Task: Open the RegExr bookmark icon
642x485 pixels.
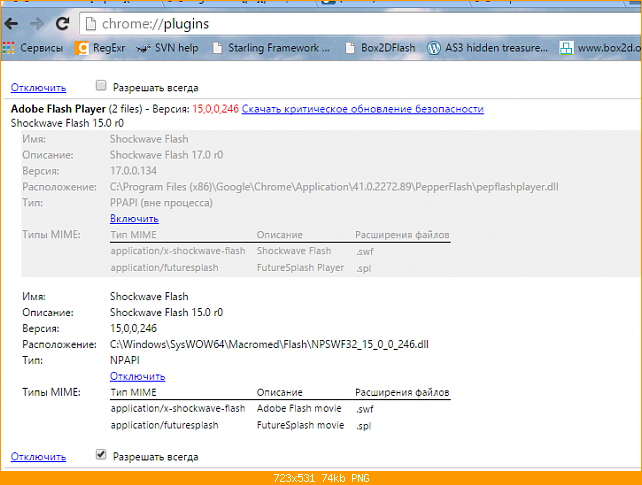Action: (x=81, y=48)
